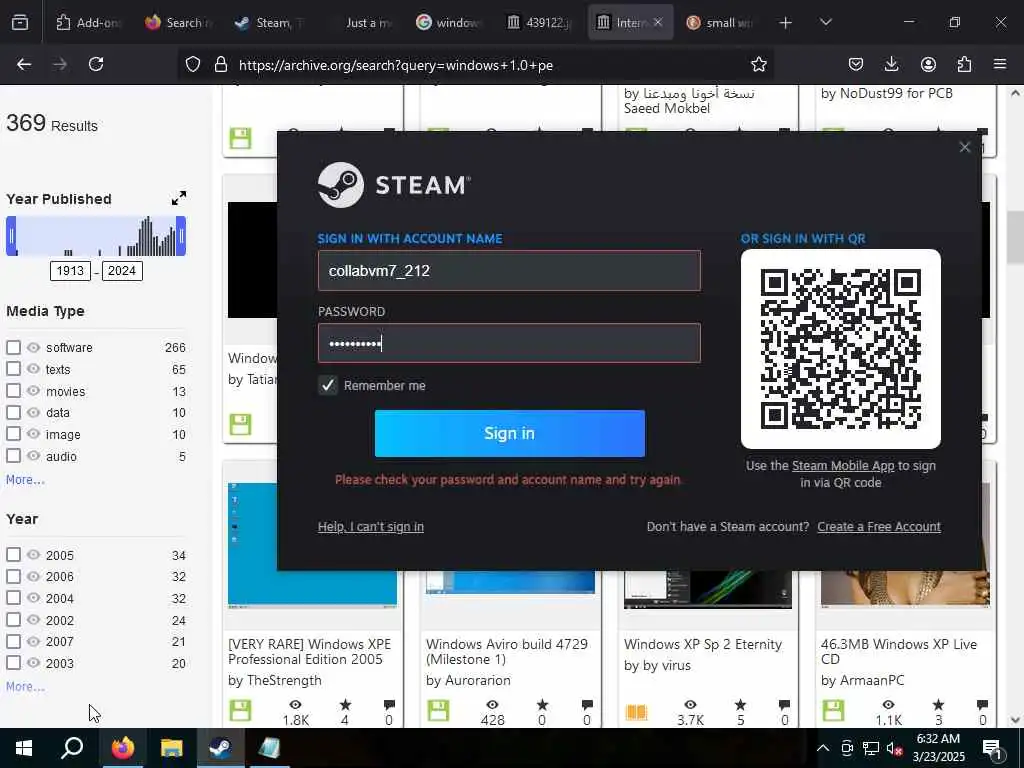The image size is (1024, 768).
Task: Switch to the Search tab
Action: pyautogui.click(x=180, y=23)
